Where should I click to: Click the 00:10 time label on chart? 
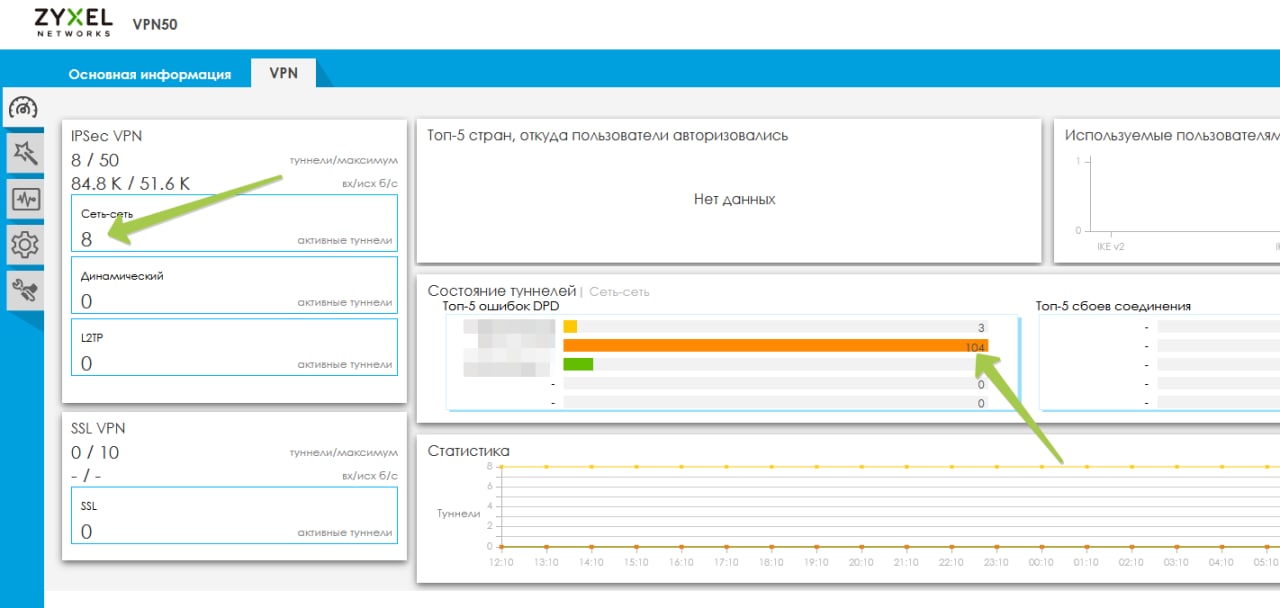point(1041,563)
